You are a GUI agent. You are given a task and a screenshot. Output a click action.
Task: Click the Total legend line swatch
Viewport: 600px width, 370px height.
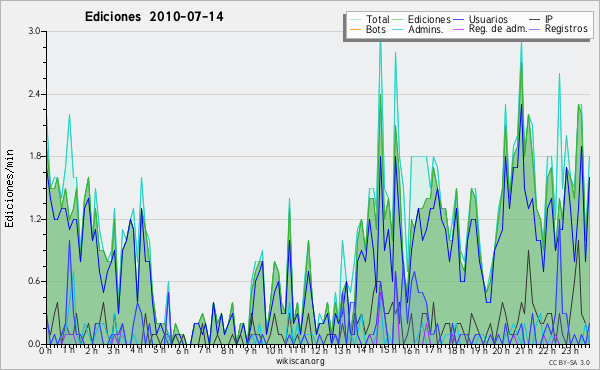(356, 20)
